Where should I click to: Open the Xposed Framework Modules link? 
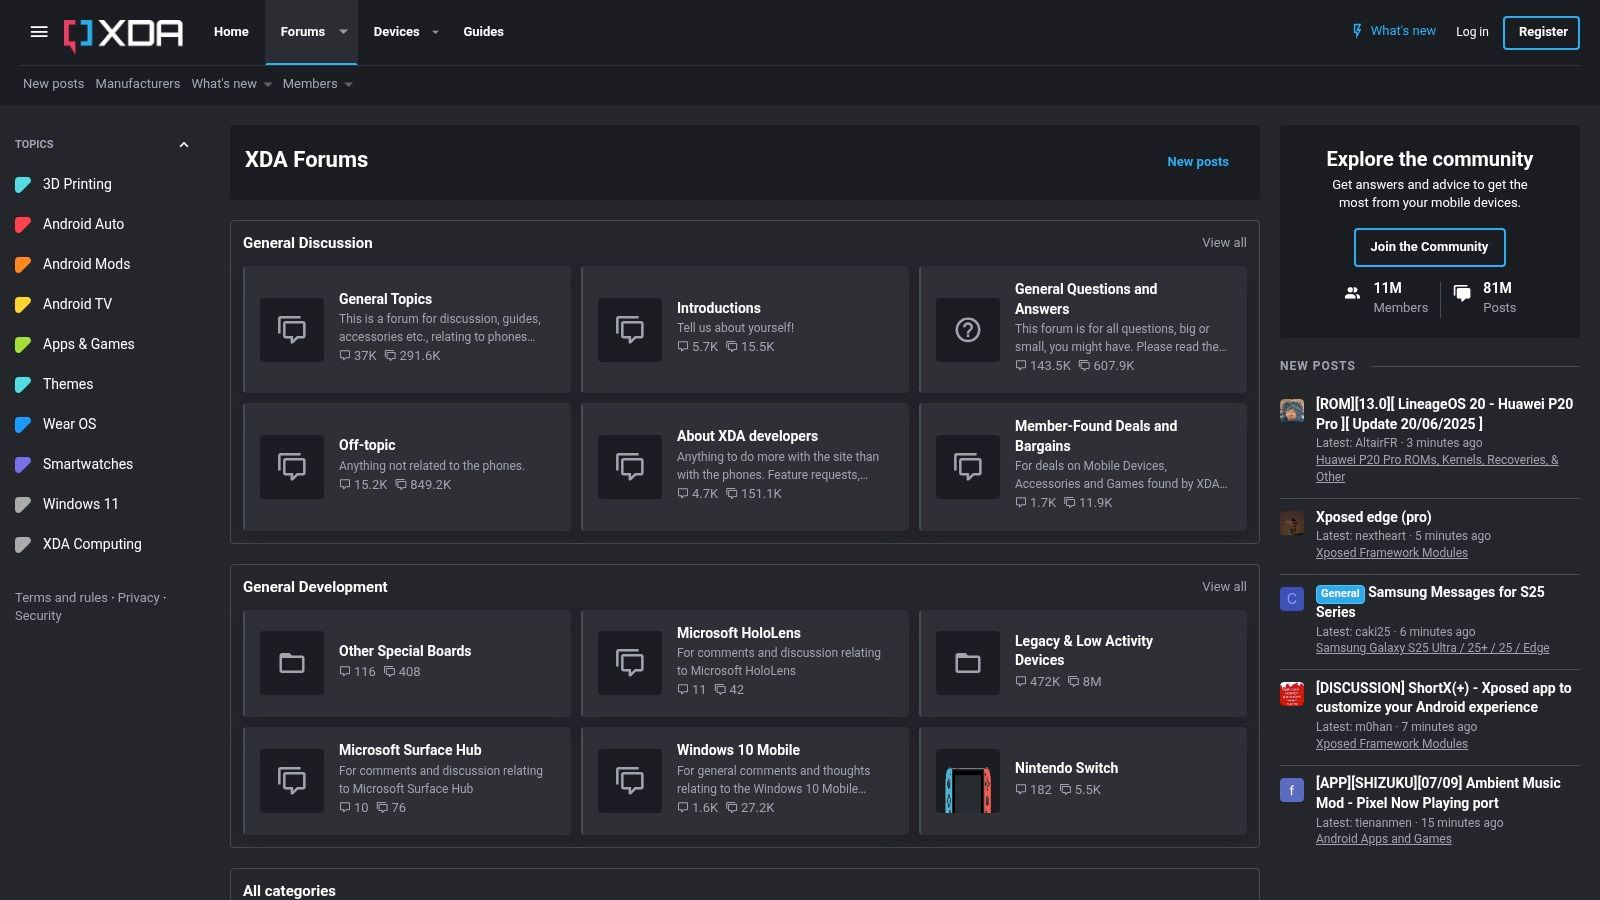[1391, 552]
